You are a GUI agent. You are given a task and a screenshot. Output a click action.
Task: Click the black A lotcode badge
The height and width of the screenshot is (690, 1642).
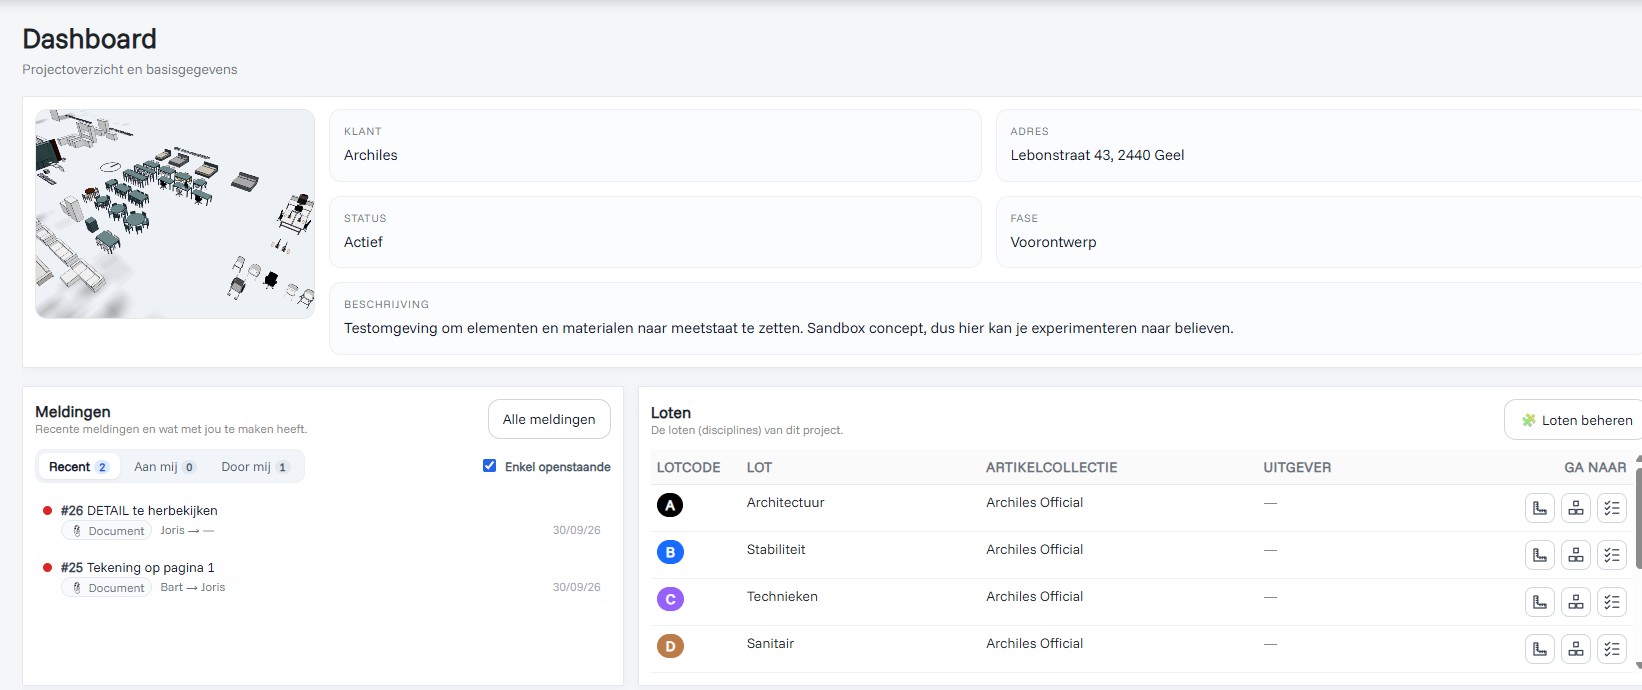(670, 505)
